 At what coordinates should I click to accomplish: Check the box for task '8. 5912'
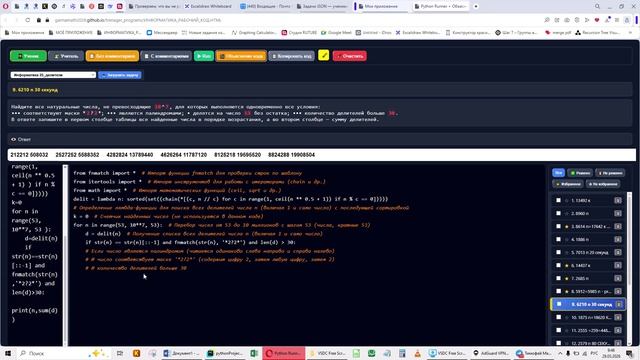coord(558,291)
